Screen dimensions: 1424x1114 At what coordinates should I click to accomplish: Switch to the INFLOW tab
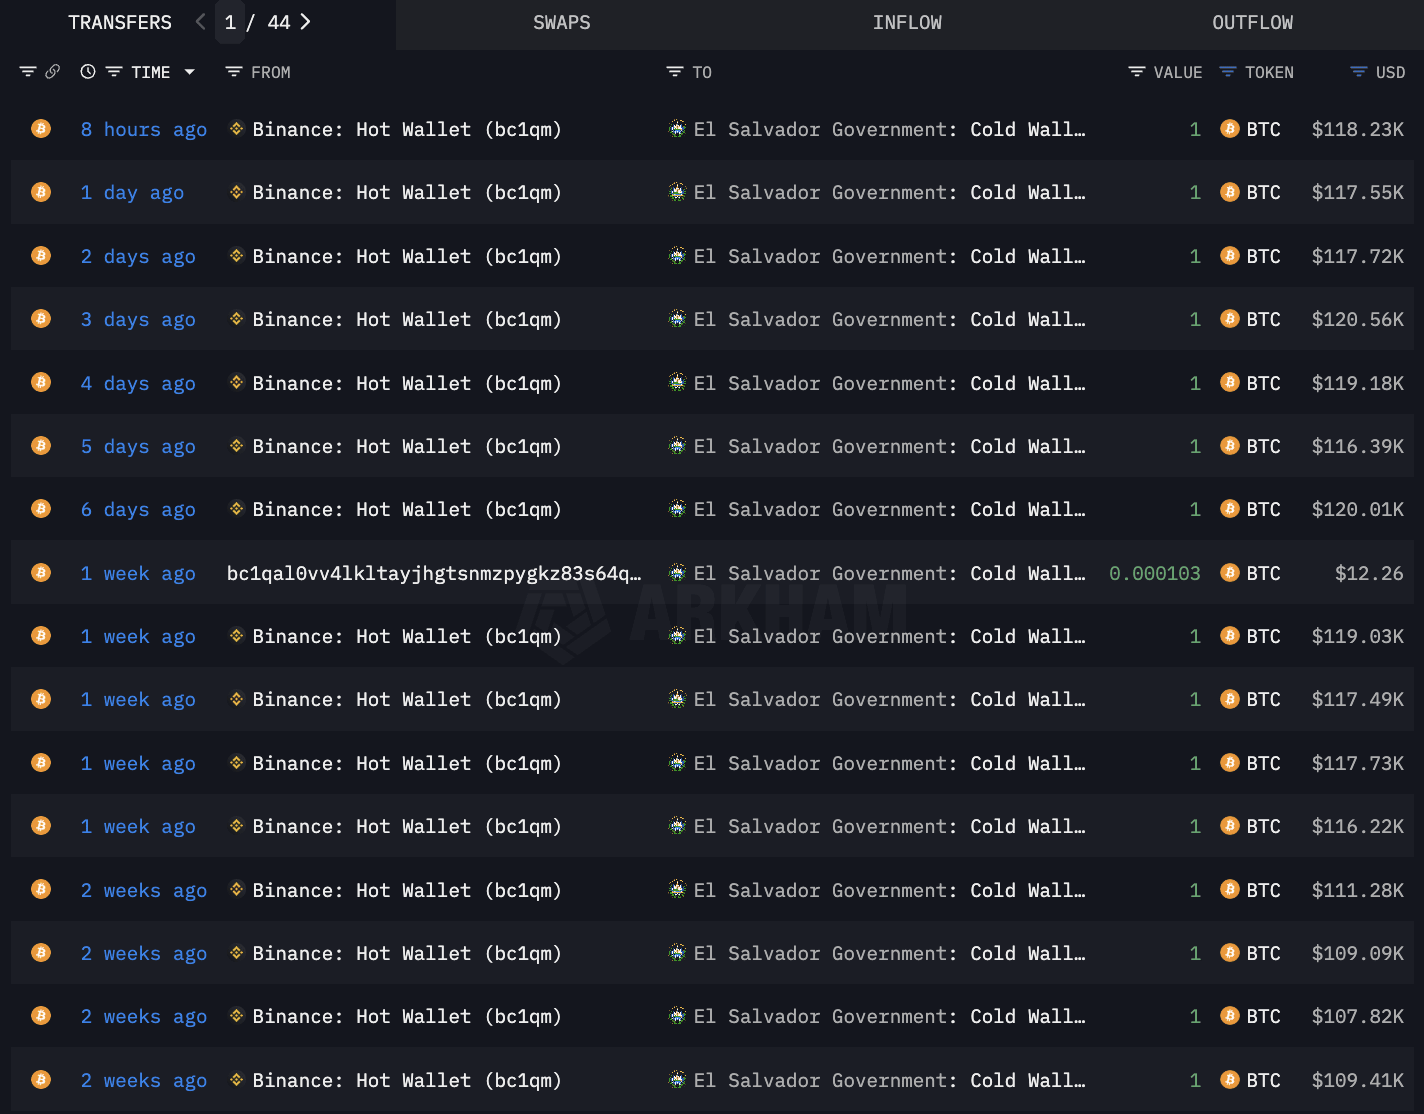[x=907, y=23]
